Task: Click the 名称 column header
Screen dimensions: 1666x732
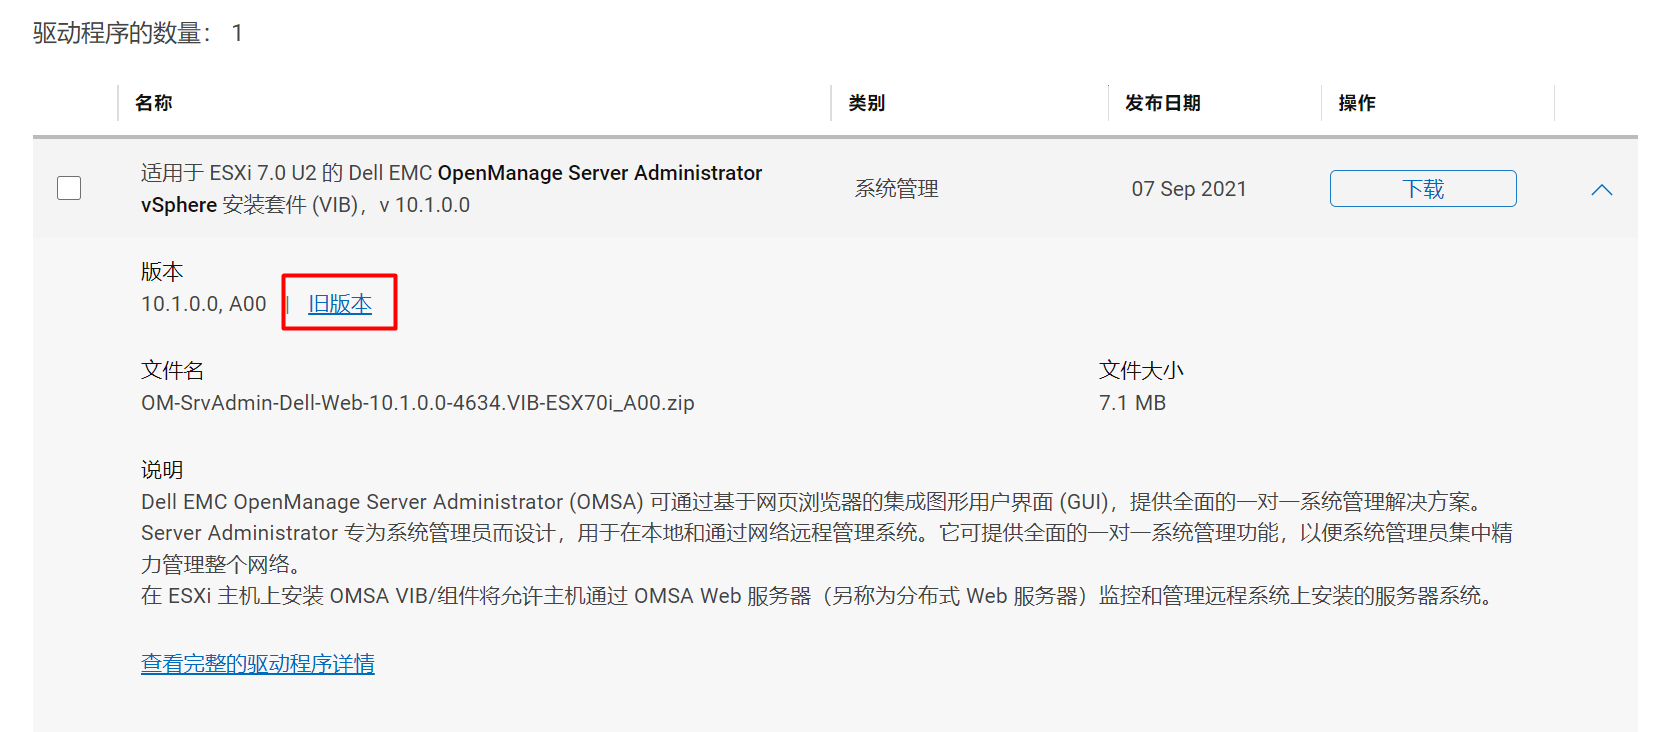Action: (154, 103)
